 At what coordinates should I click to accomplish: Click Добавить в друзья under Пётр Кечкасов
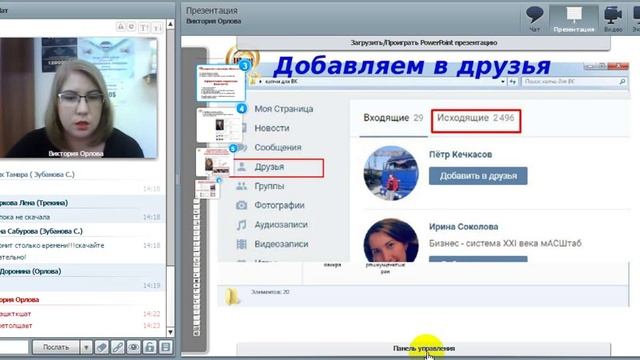tap(478, 176)
